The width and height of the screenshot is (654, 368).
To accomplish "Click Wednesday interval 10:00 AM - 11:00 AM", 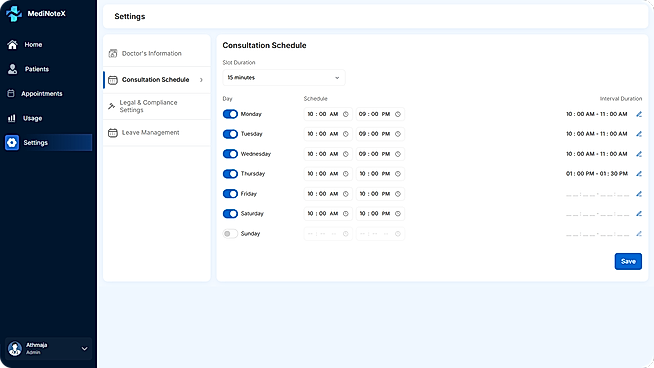I will point(596,154).
